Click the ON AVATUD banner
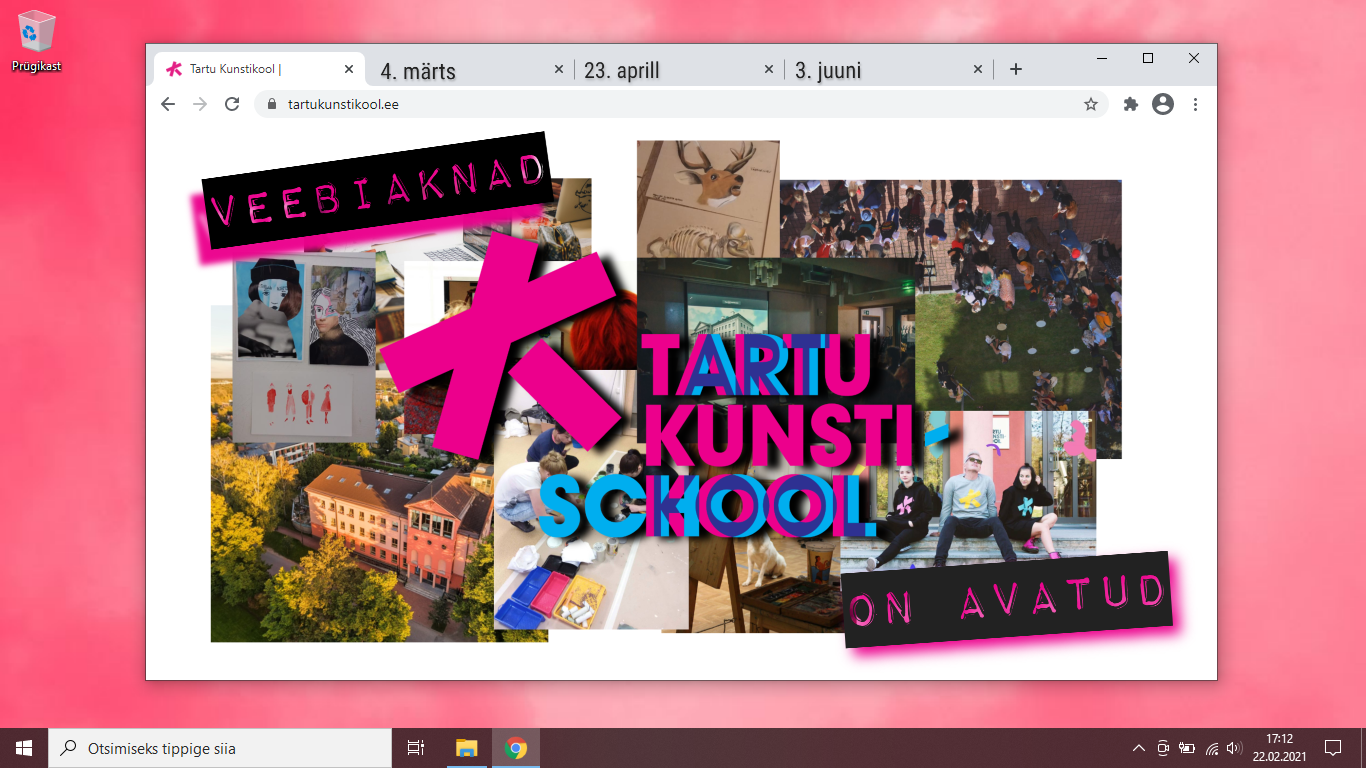1366x768 pixels. [x=1008, y=600]
